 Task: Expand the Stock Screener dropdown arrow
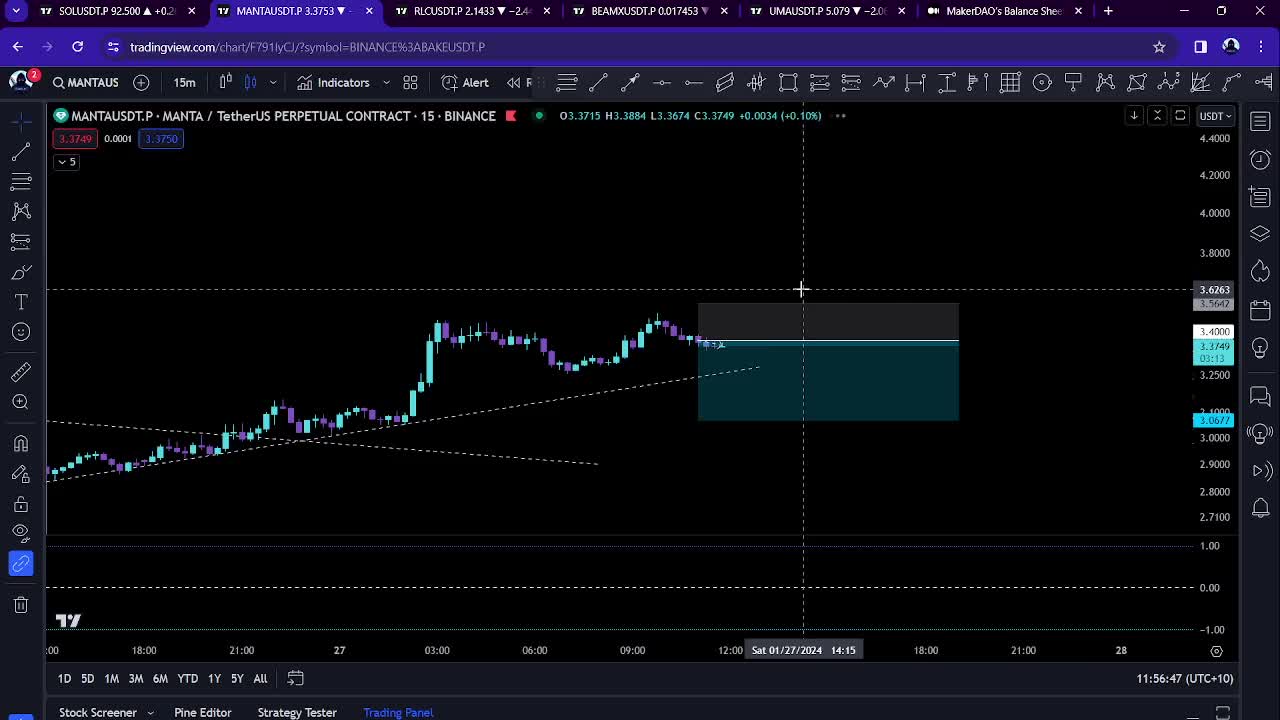[151, 712]
